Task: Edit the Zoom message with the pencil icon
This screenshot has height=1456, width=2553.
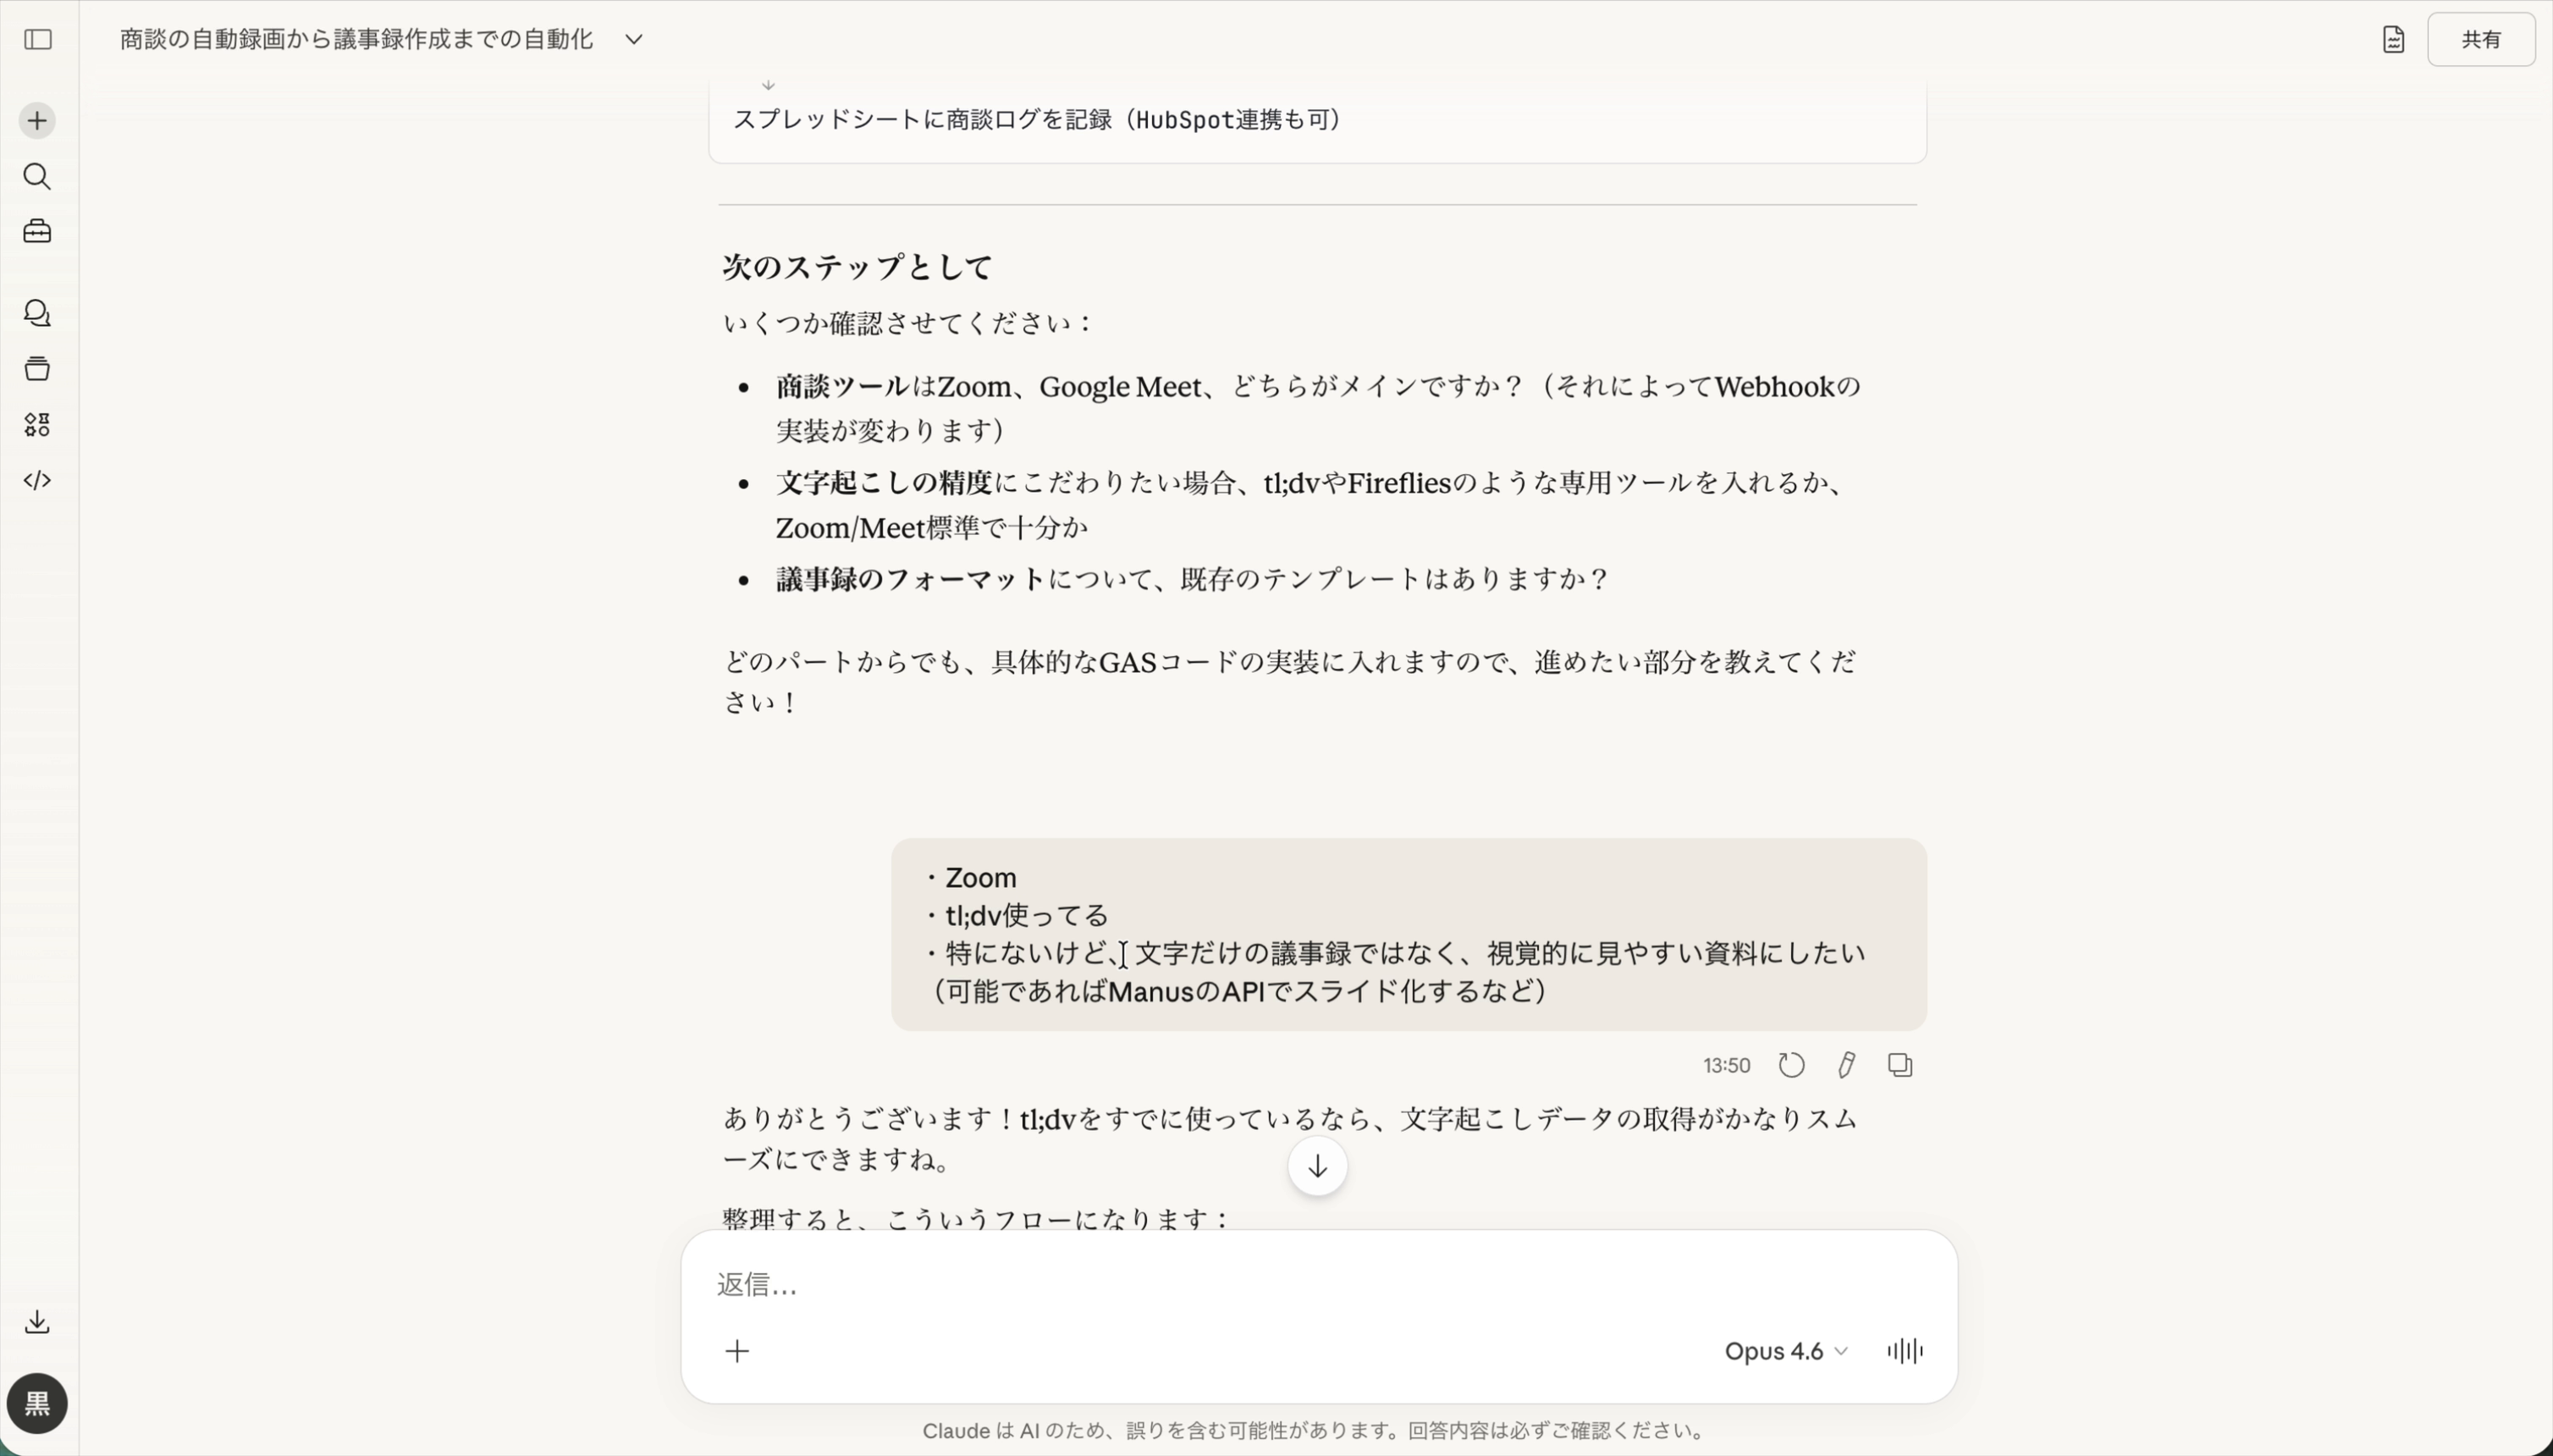Action: tap(1844, 1064)
